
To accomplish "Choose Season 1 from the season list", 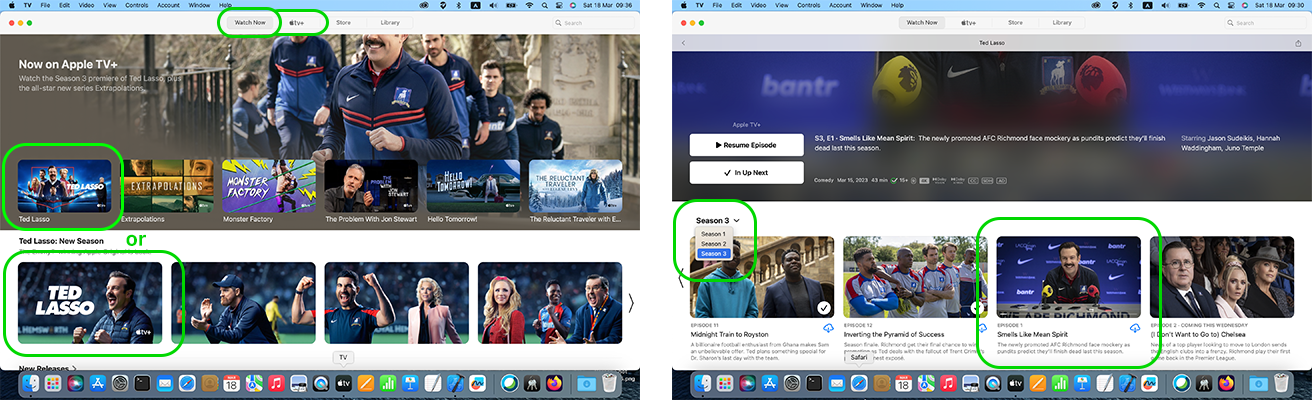I will point(714,233).
